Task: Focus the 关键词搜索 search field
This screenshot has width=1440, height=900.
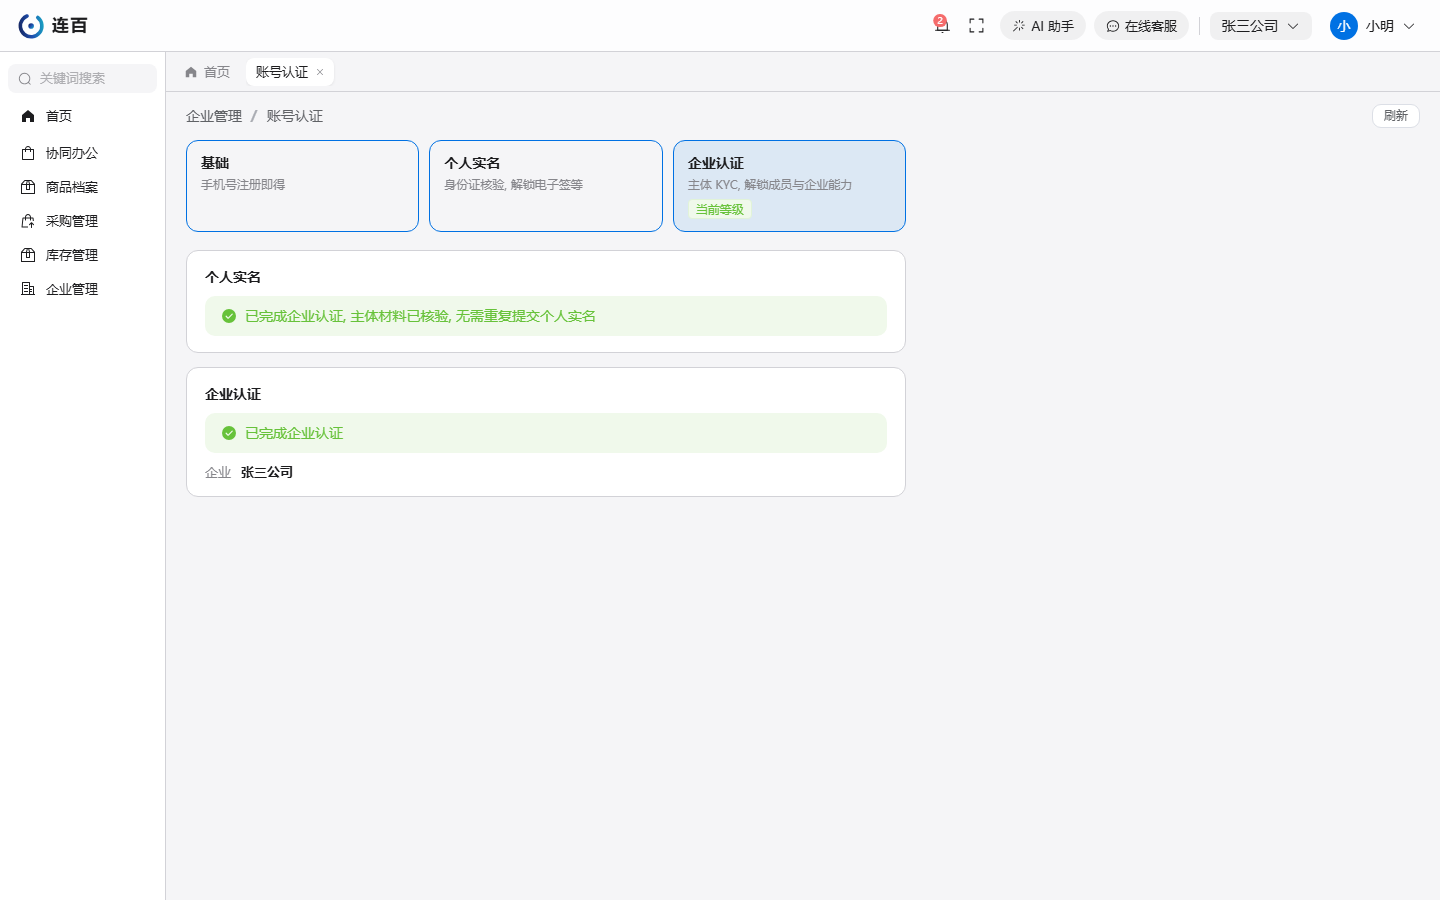Action: [83, 78]
